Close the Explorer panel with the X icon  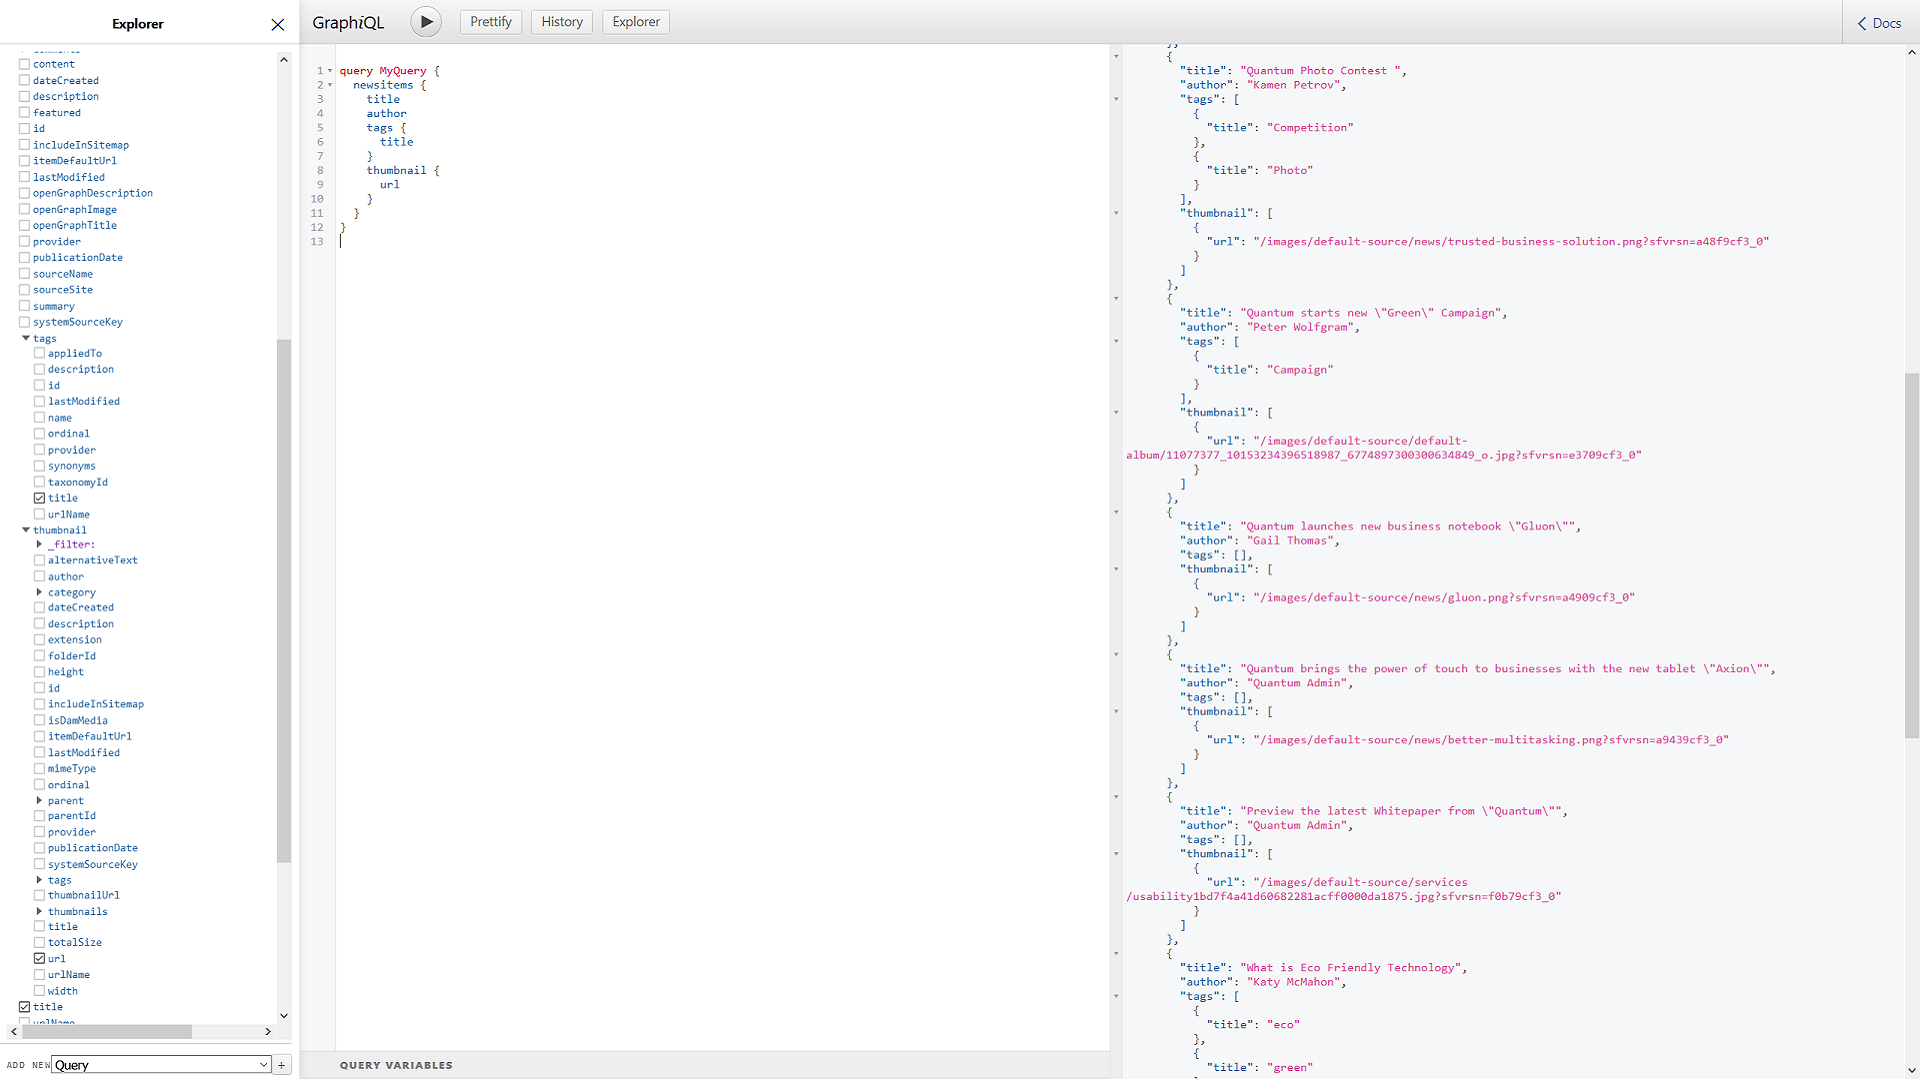coord(278,25)
